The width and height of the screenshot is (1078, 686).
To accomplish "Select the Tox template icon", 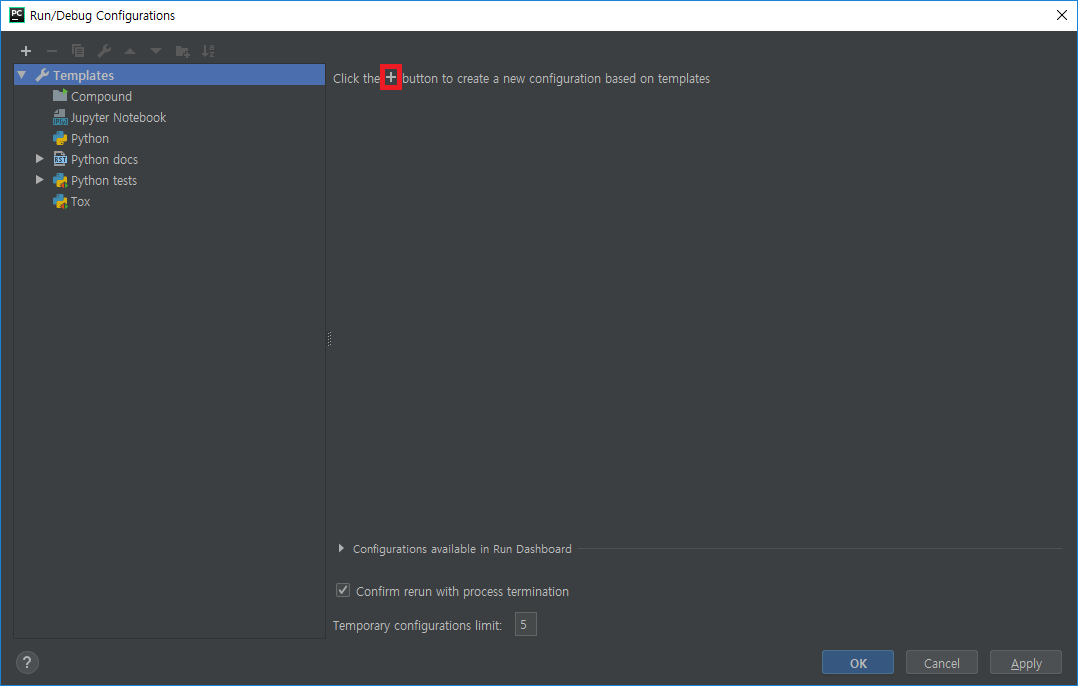I will pos(60,201).
